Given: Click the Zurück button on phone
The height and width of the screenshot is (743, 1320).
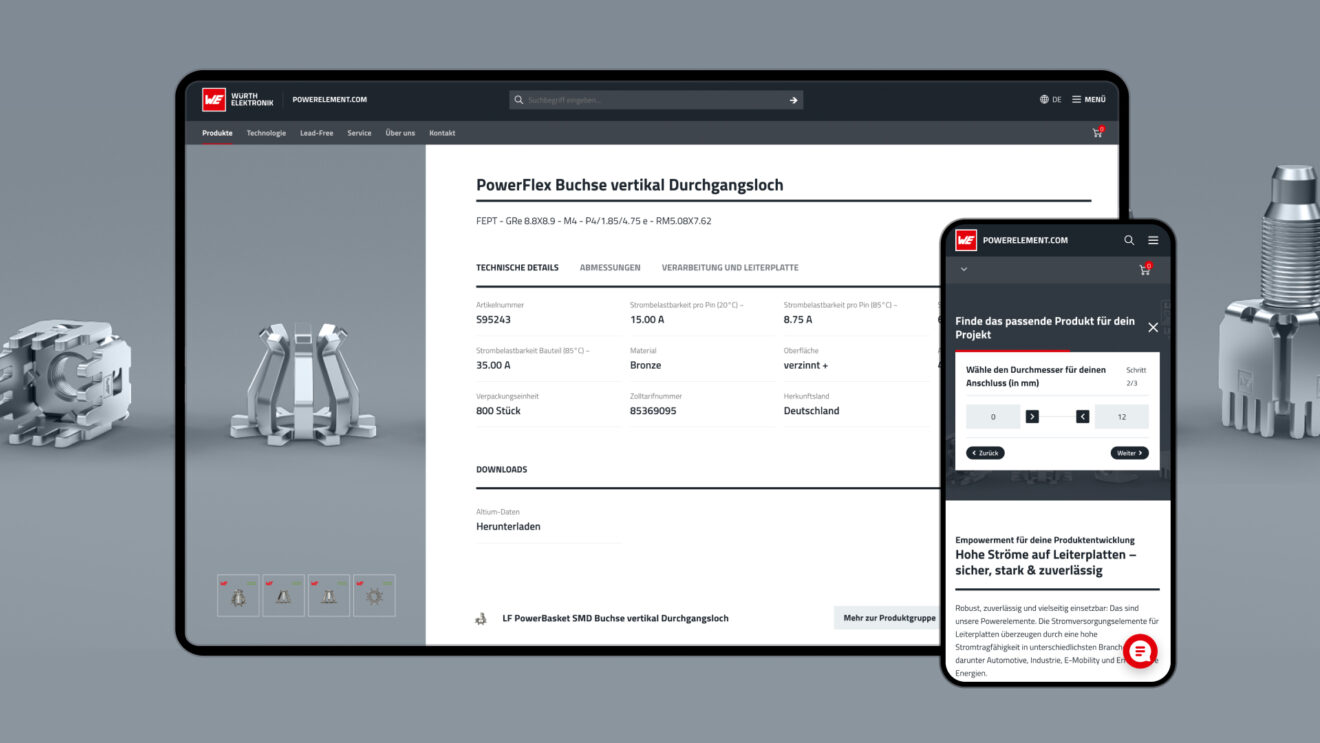Looking at the screenshot, I should [x=985, y=453].
